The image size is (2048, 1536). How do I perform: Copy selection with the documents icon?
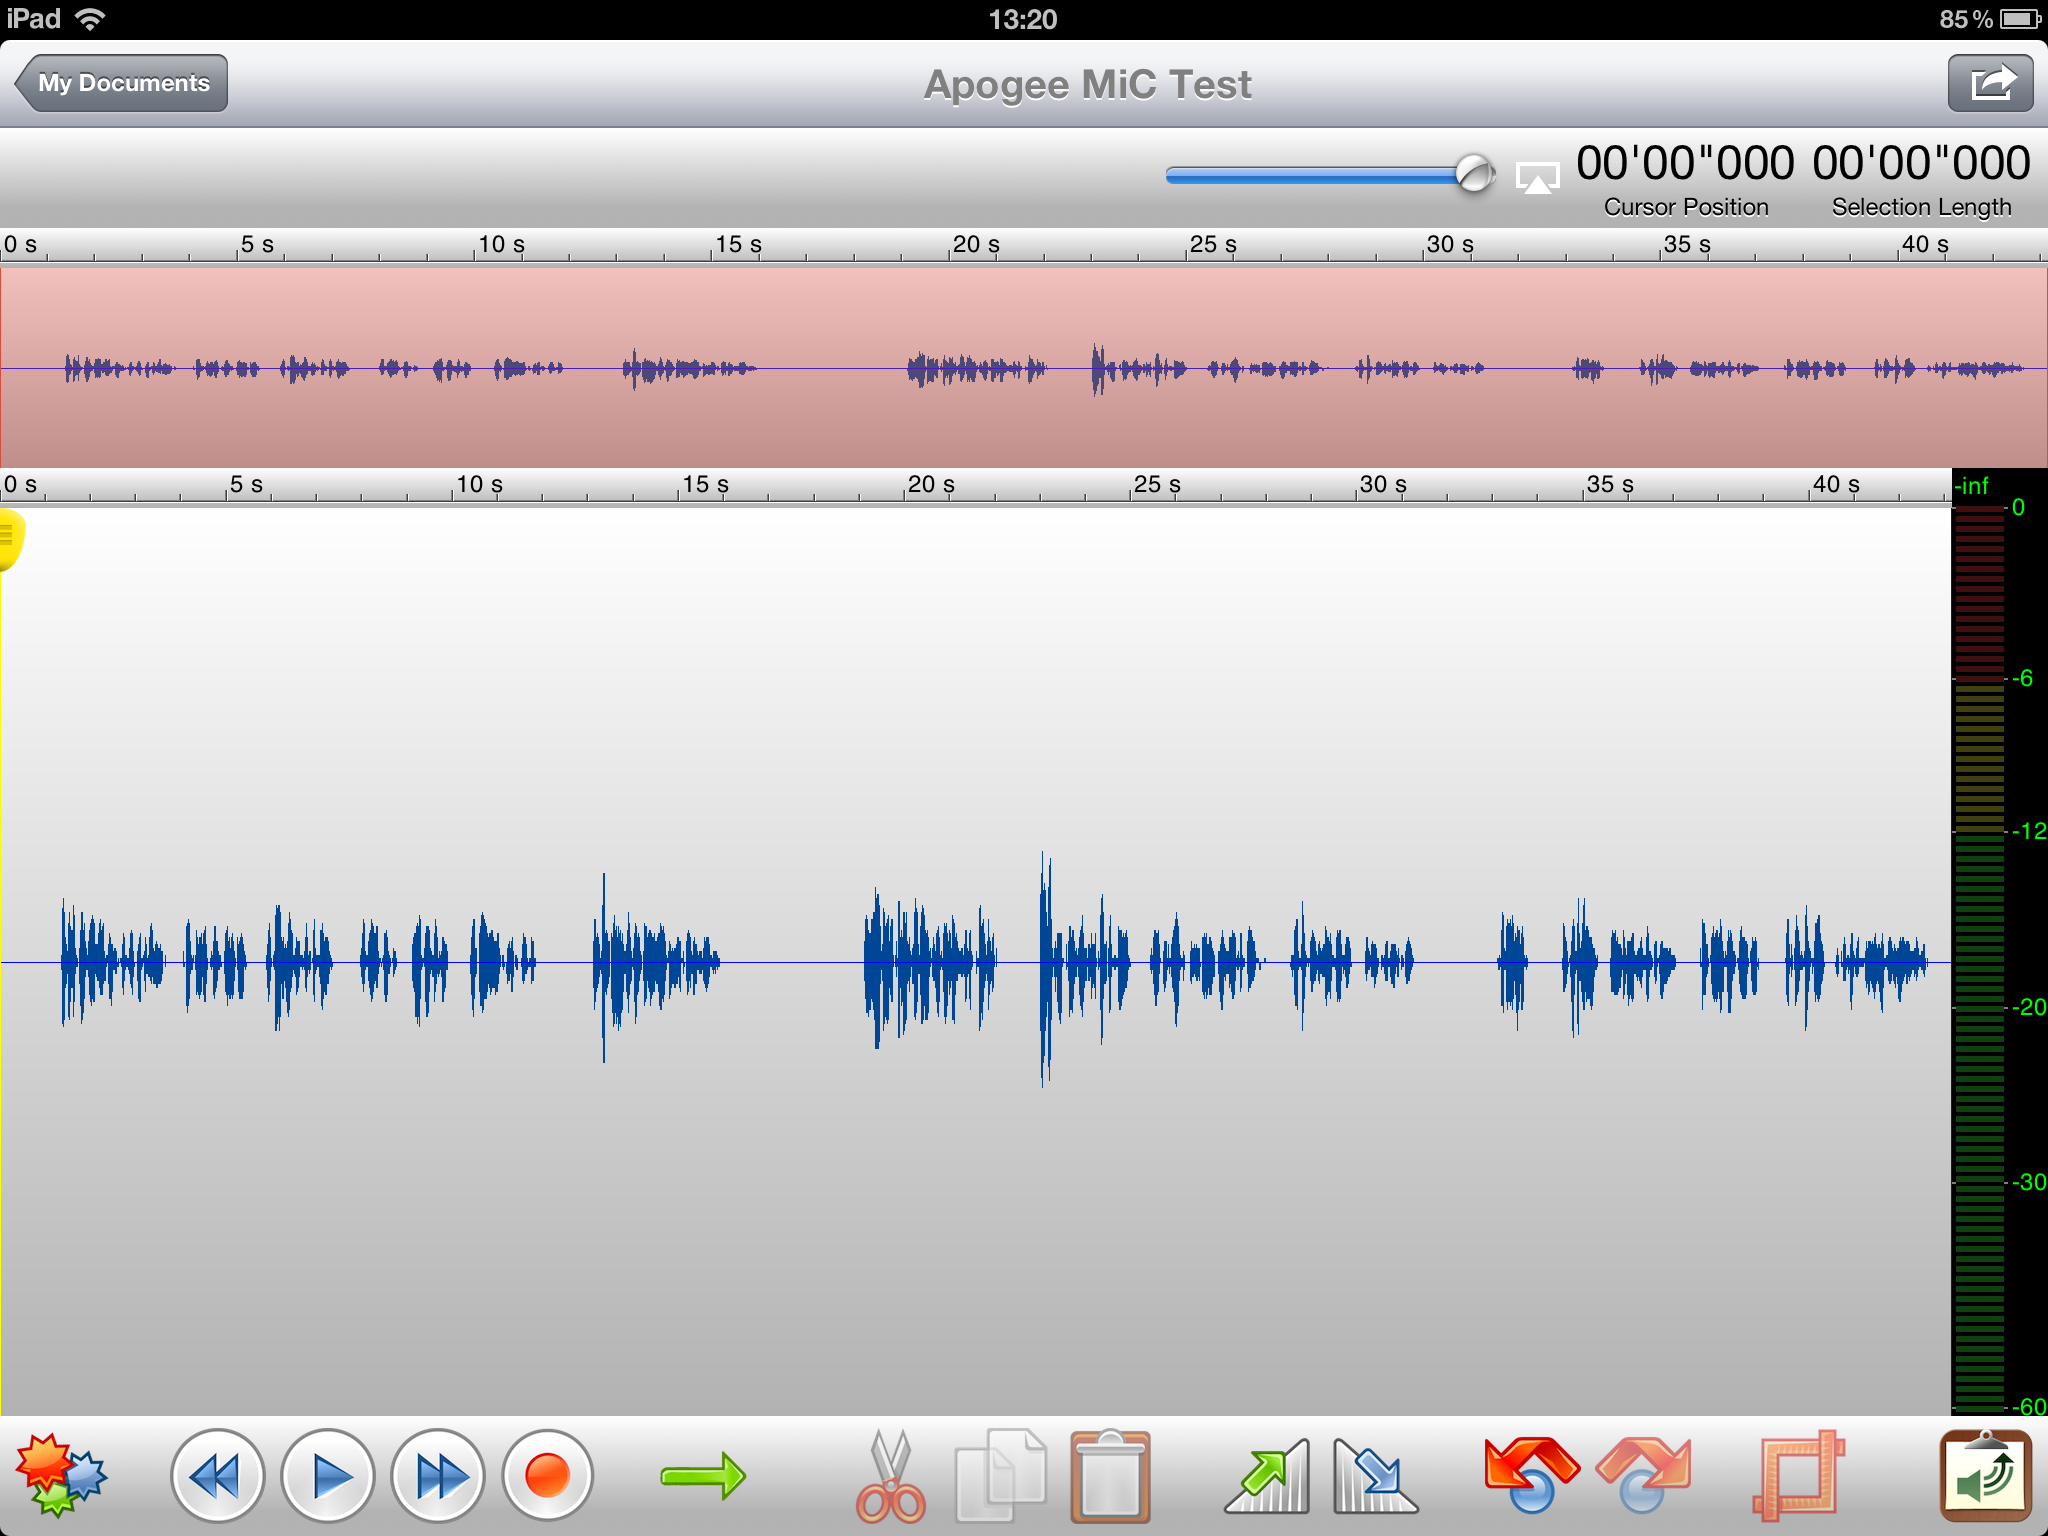[1001, 1478]
